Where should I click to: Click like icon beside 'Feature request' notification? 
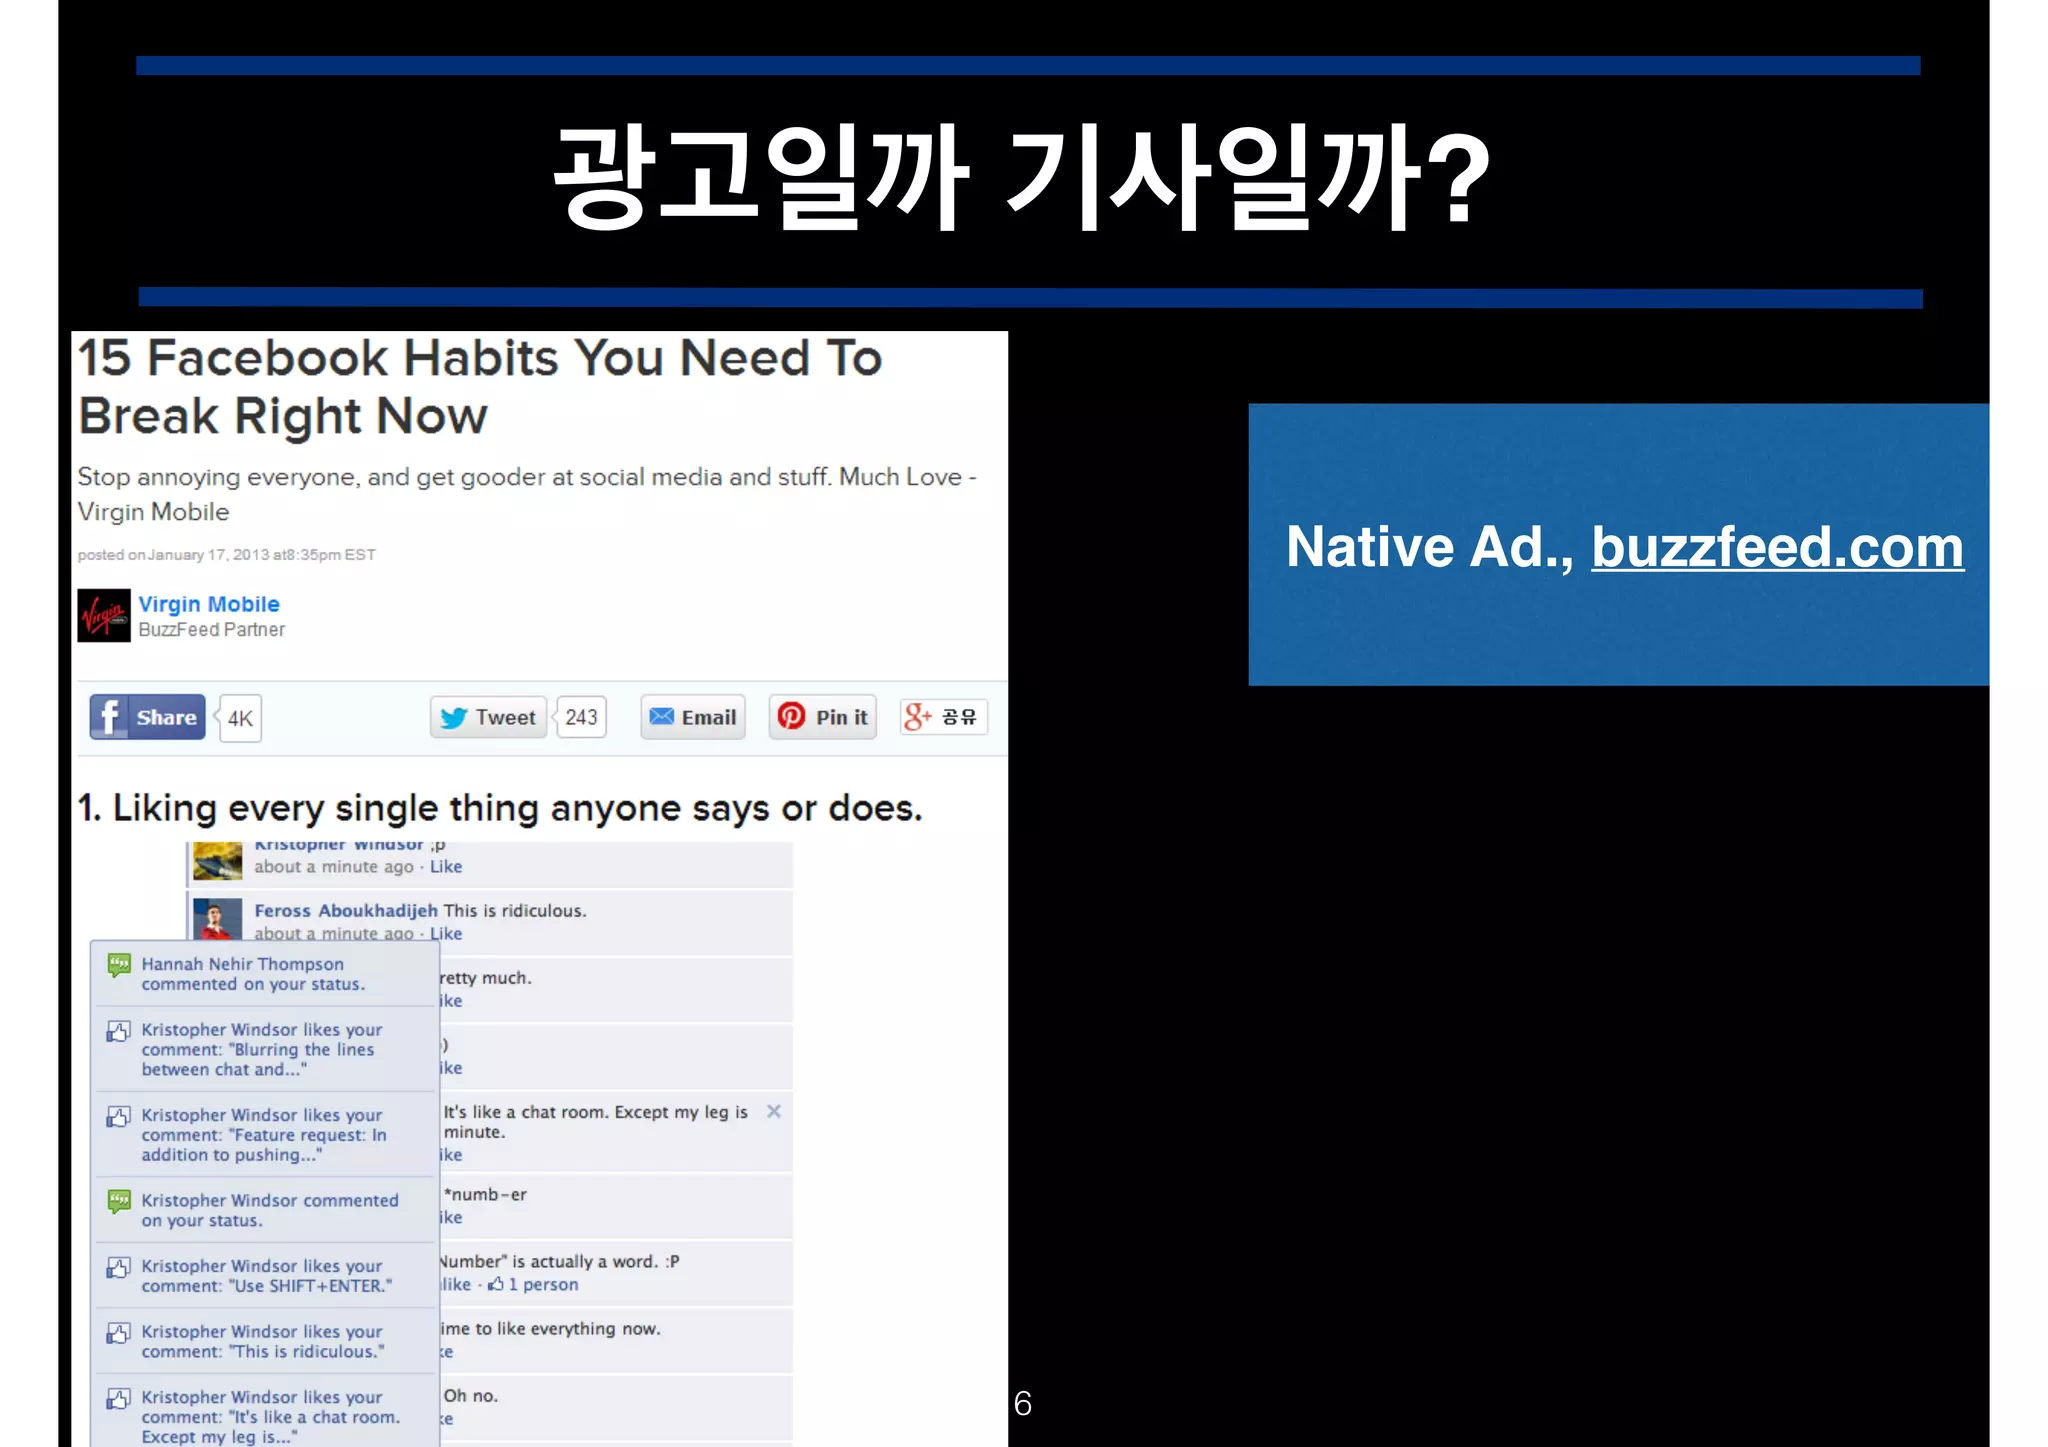[x=119, y=1116]
